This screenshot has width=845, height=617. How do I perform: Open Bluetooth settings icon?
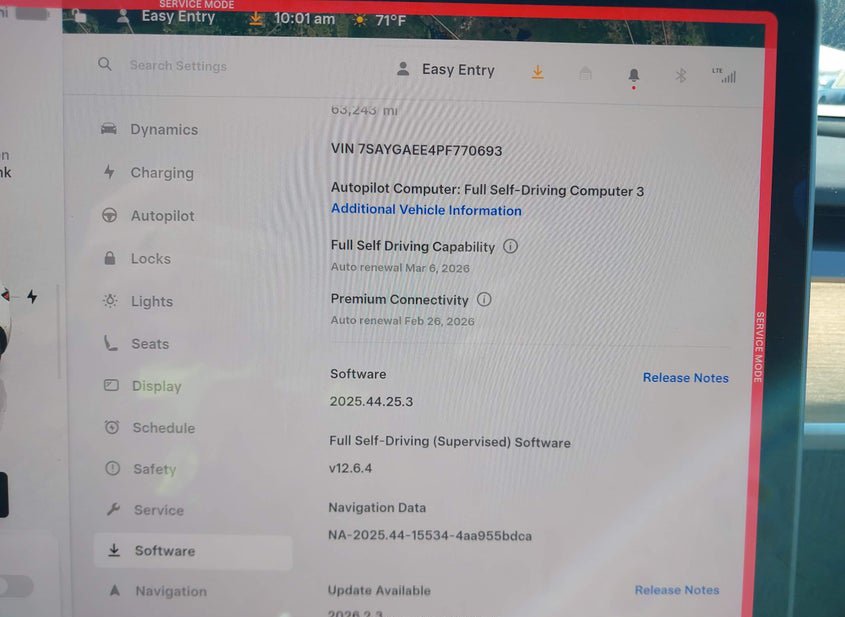point(681,75)
